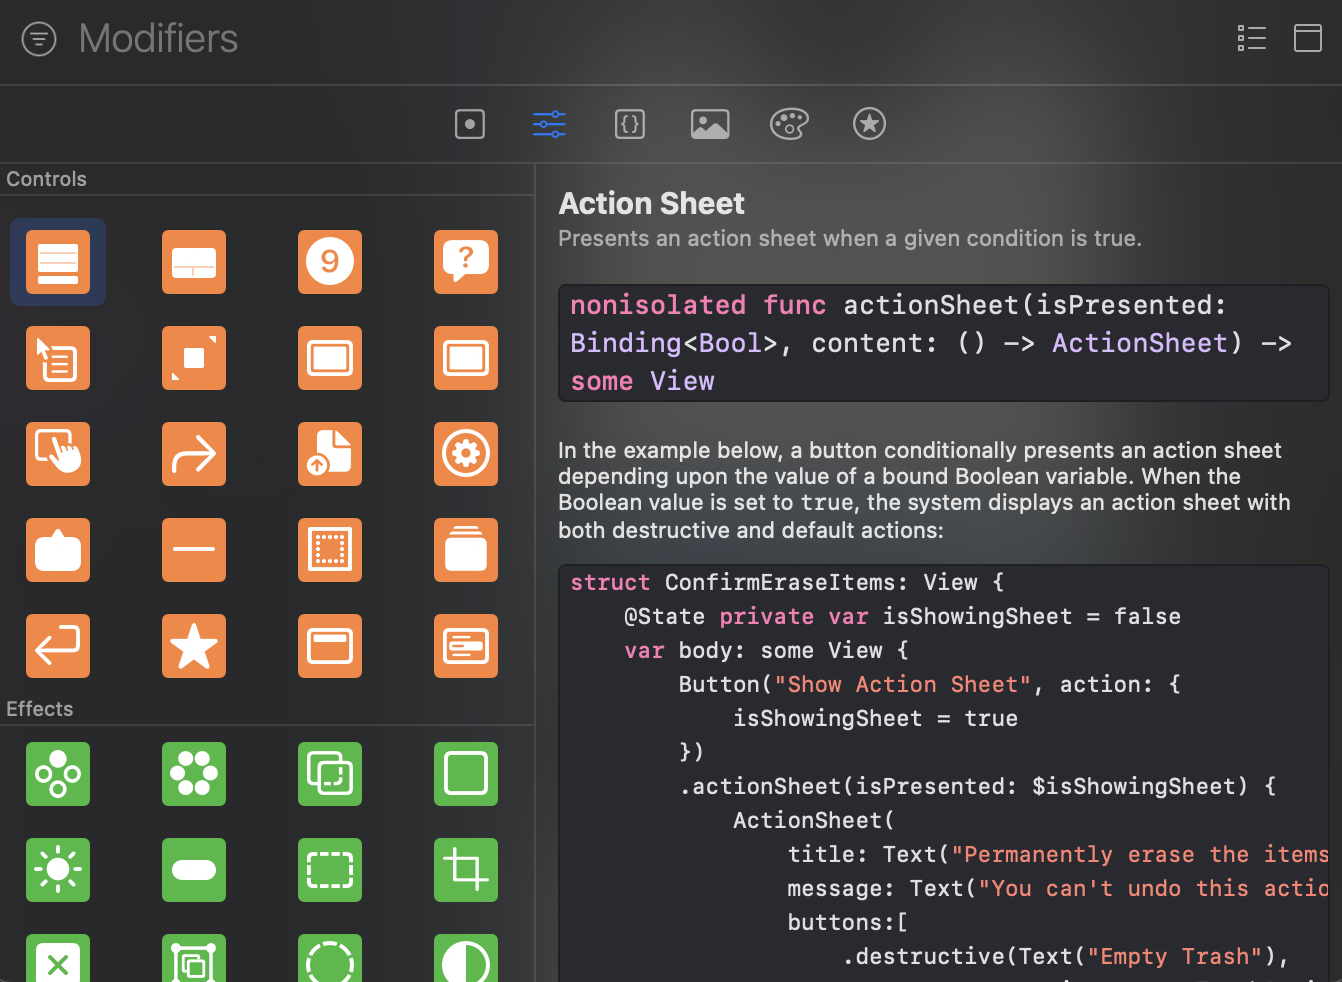The image size is (1342, 982).
Task: Click the ConfirmEraseItems code example block
Action: 943,773
